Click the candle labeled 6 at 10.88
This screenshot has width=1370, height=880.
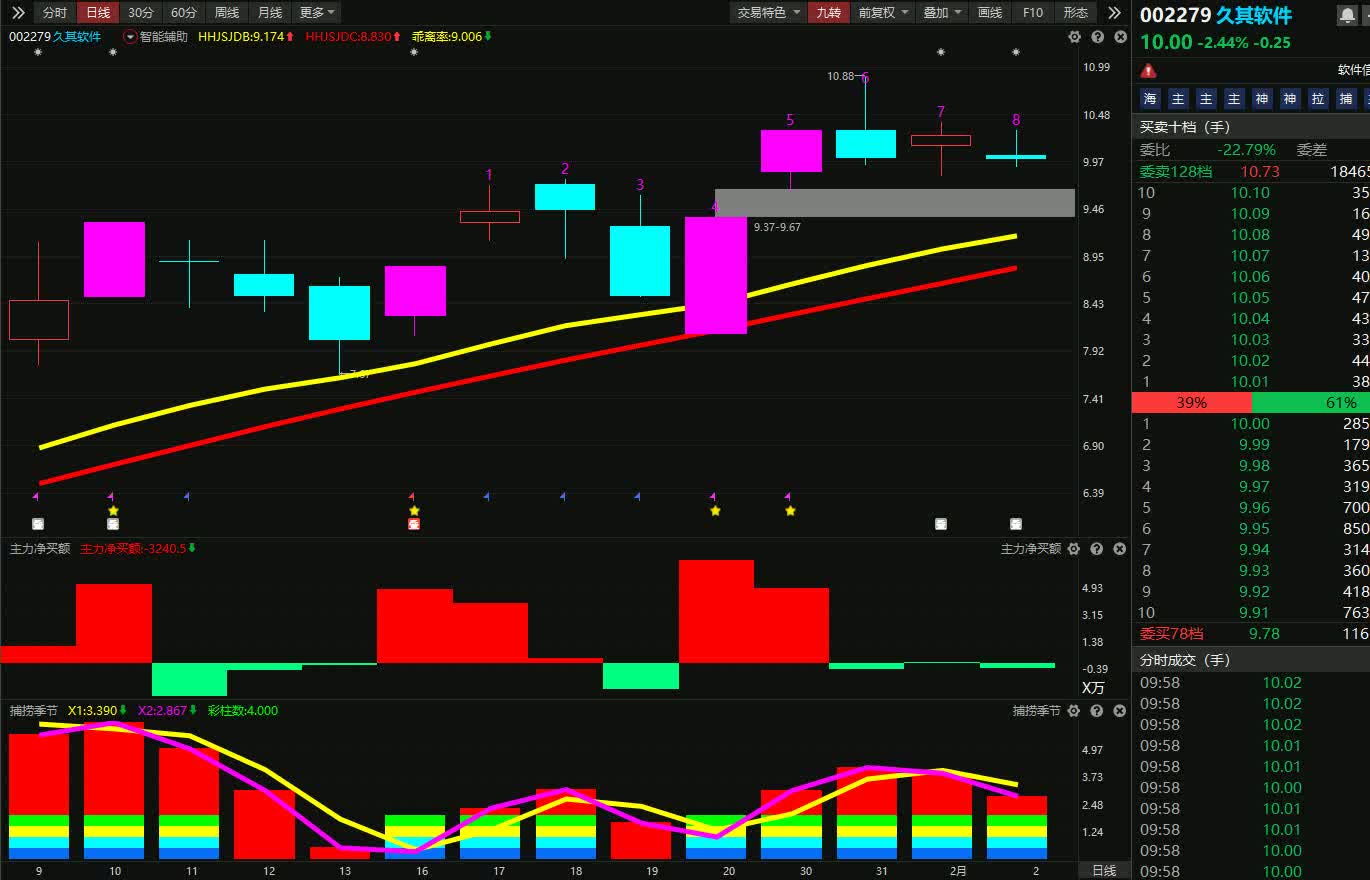pyautogui.click(x=865, y=143)
